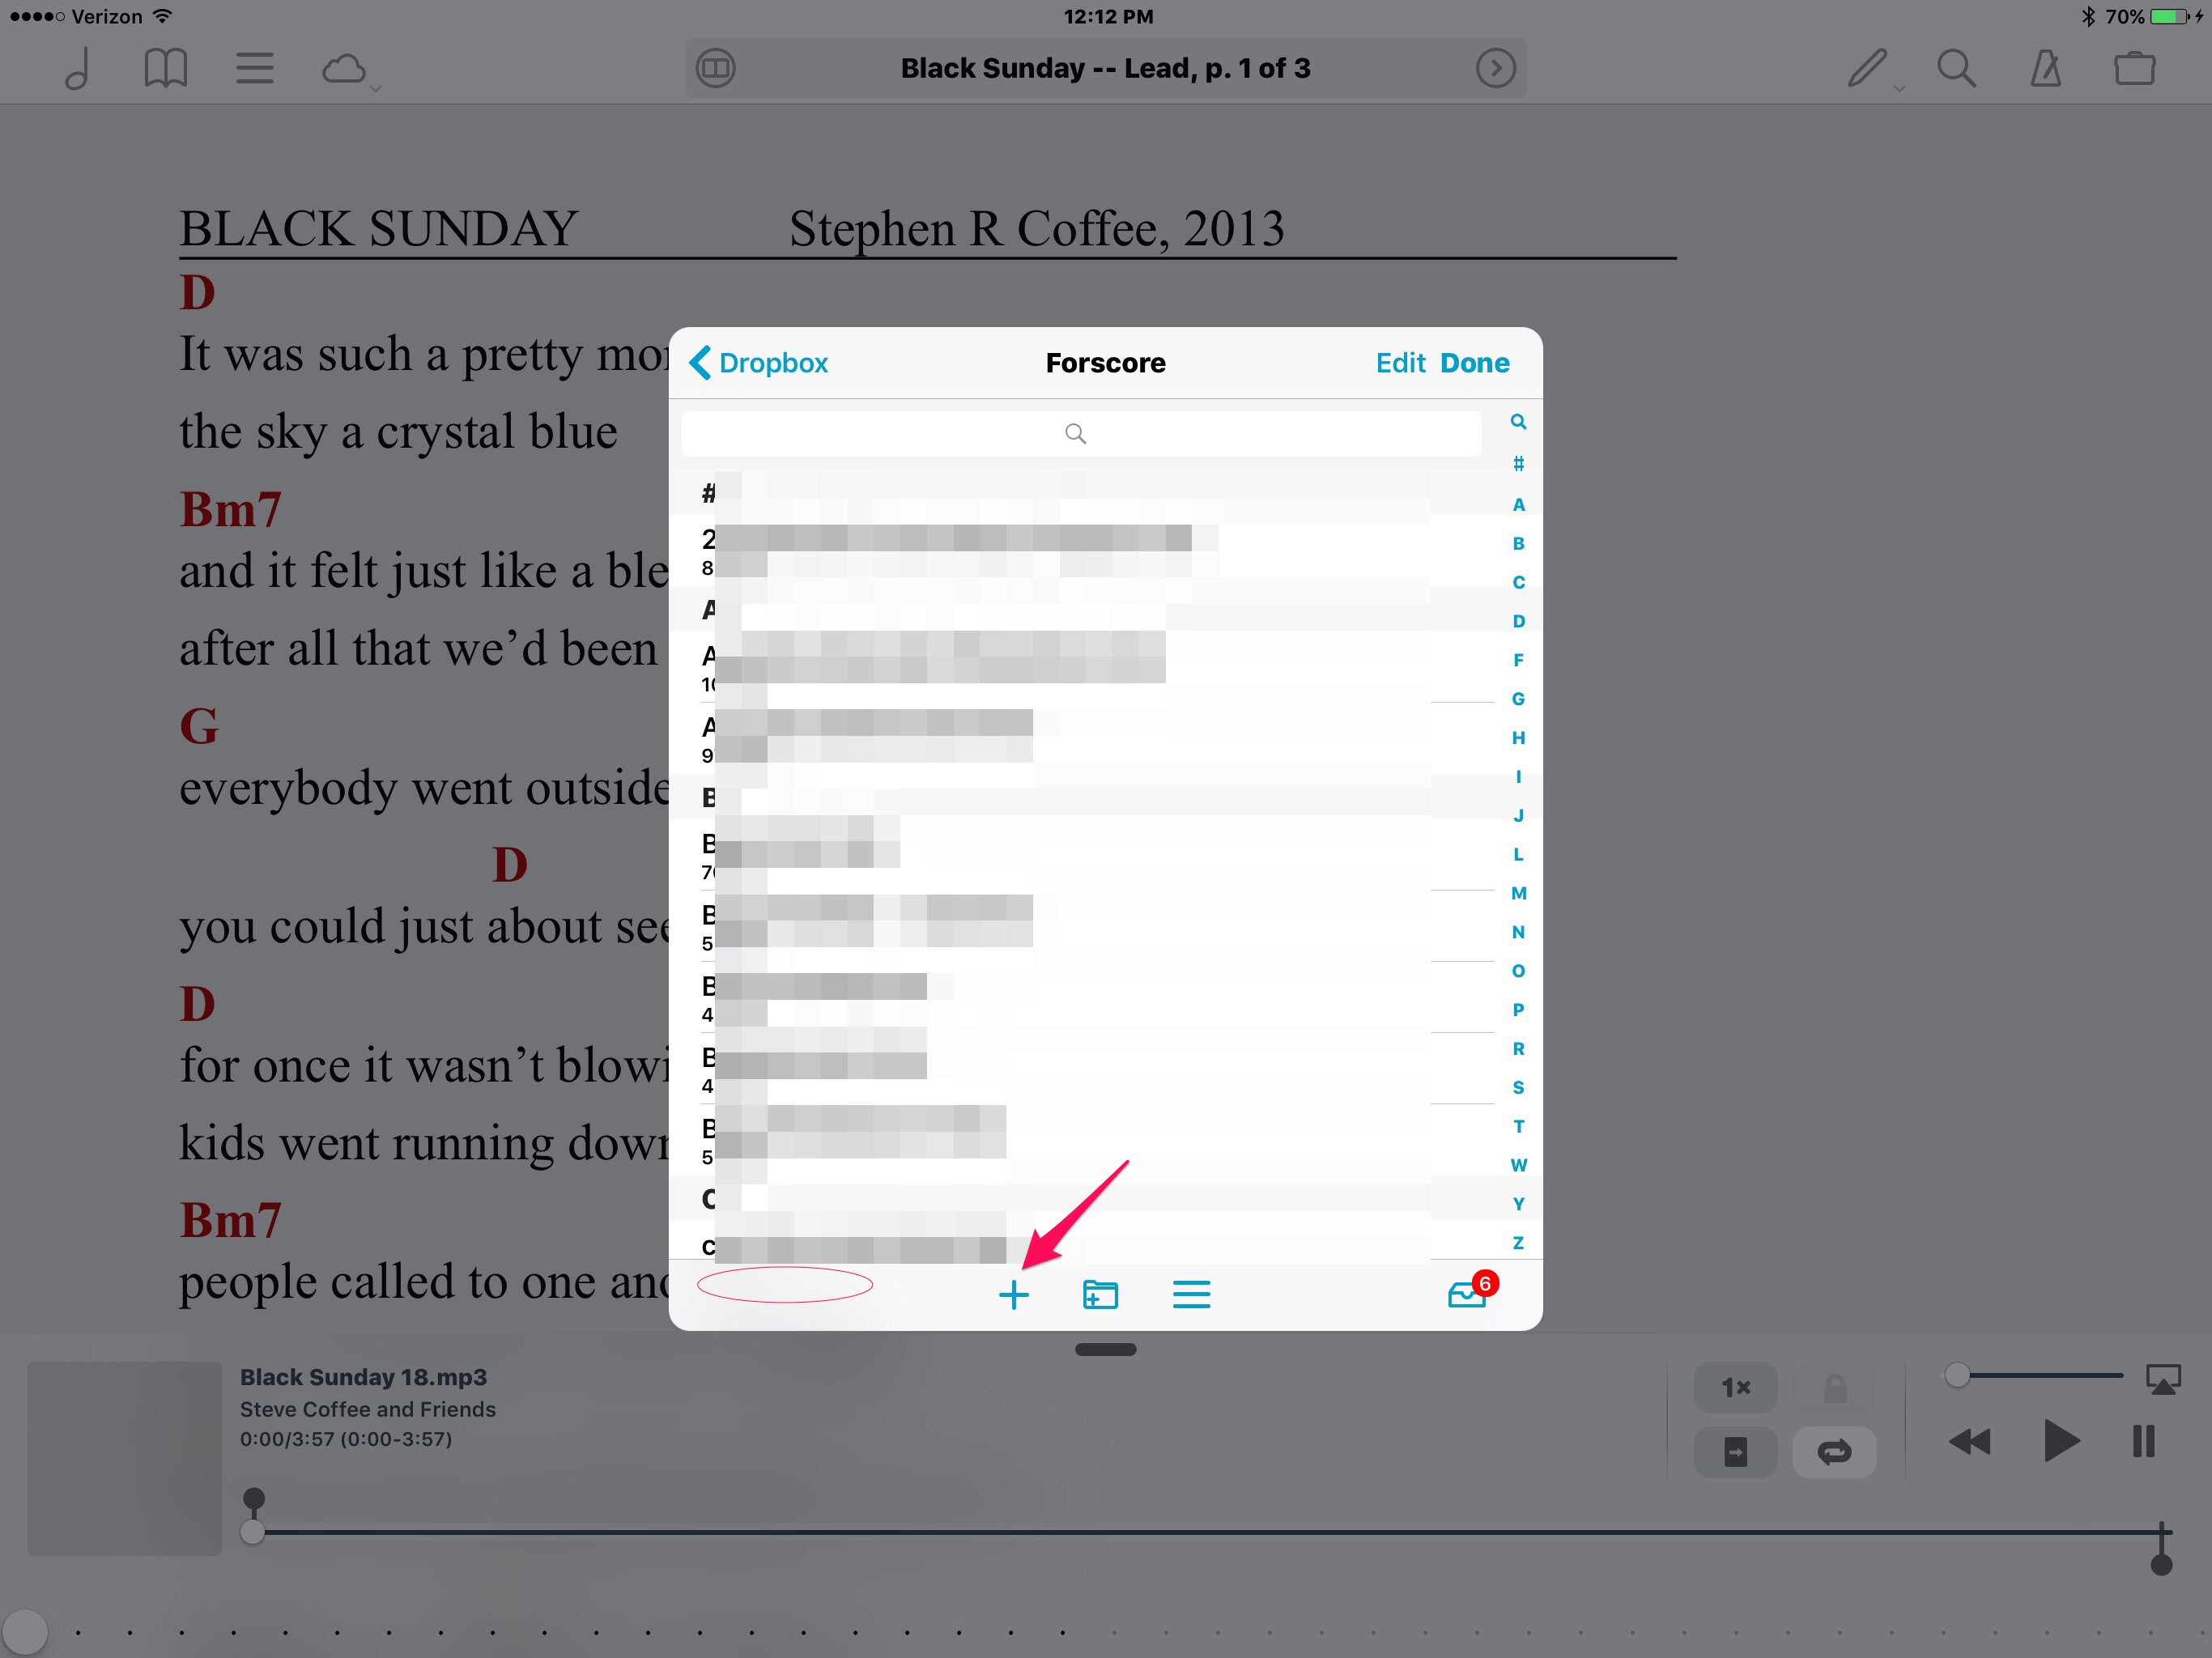
Task: Toggle the page-turn link button in player
Action: (x=1735, y=1451)
